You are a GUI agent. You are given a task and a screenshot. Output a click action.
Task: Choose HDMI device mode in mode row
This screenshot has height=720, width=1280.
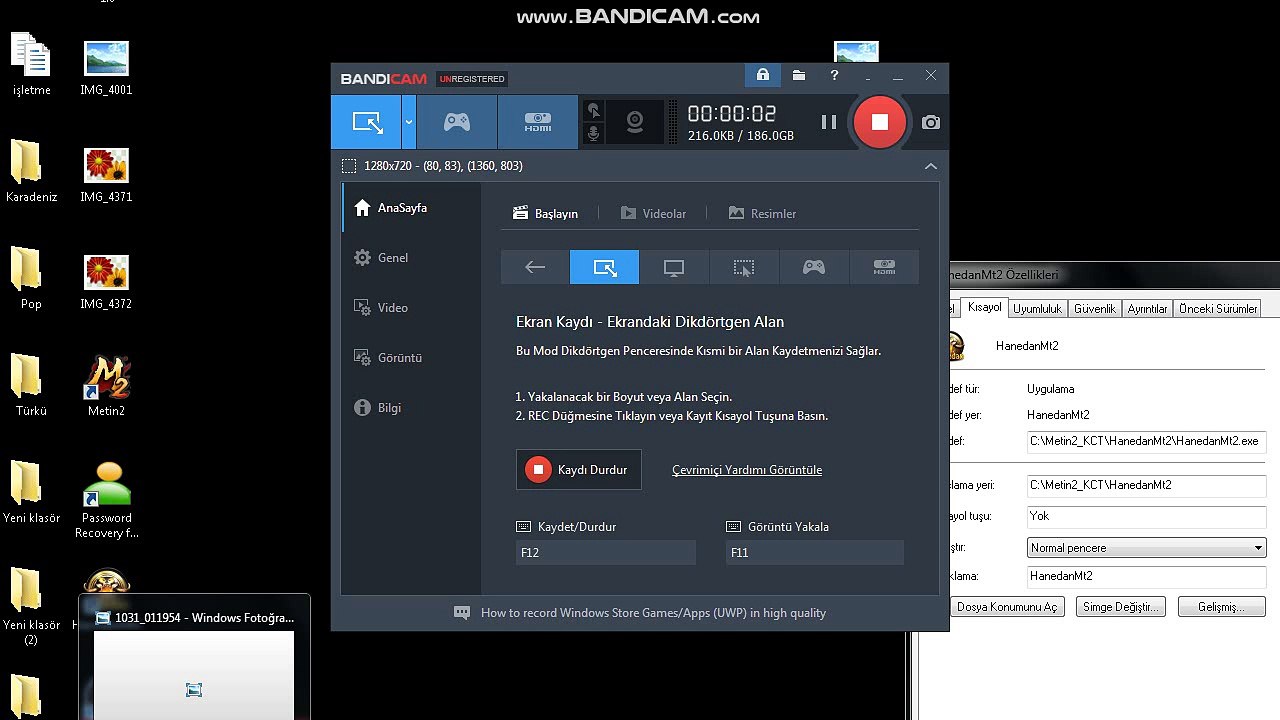[x=884, y=267]
